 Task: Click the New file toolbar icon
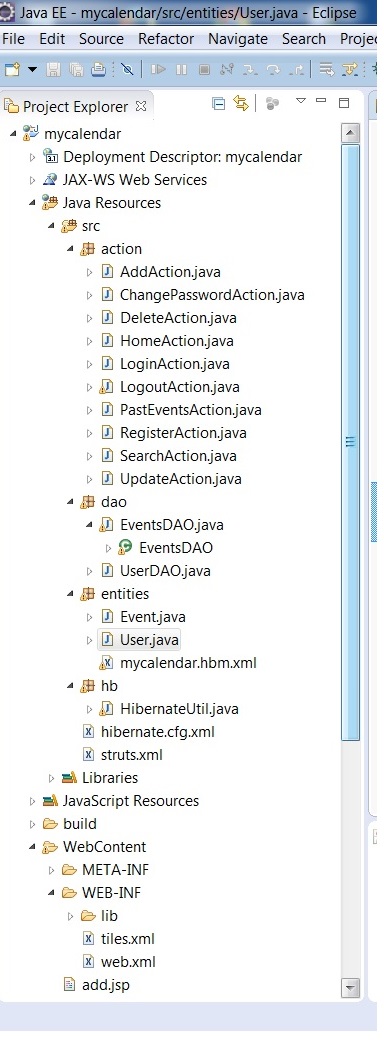click(x=12, y=68)
